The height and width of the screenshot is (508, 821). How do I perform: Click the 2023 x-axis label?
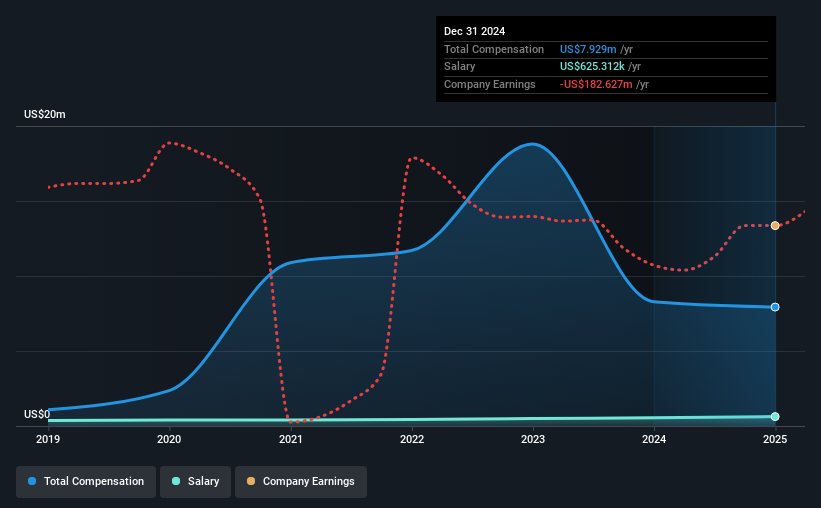[533, 439]
